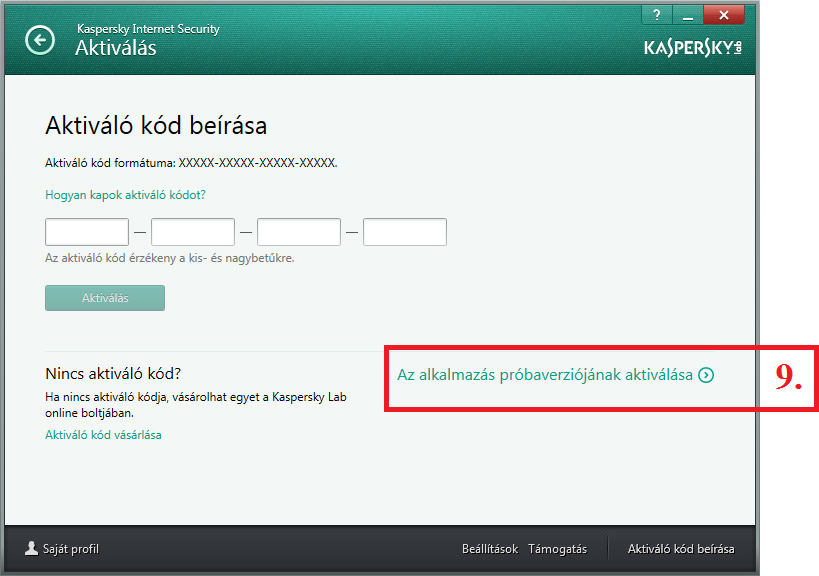
Task: Click the first activation code field
Action: [87, 232]
